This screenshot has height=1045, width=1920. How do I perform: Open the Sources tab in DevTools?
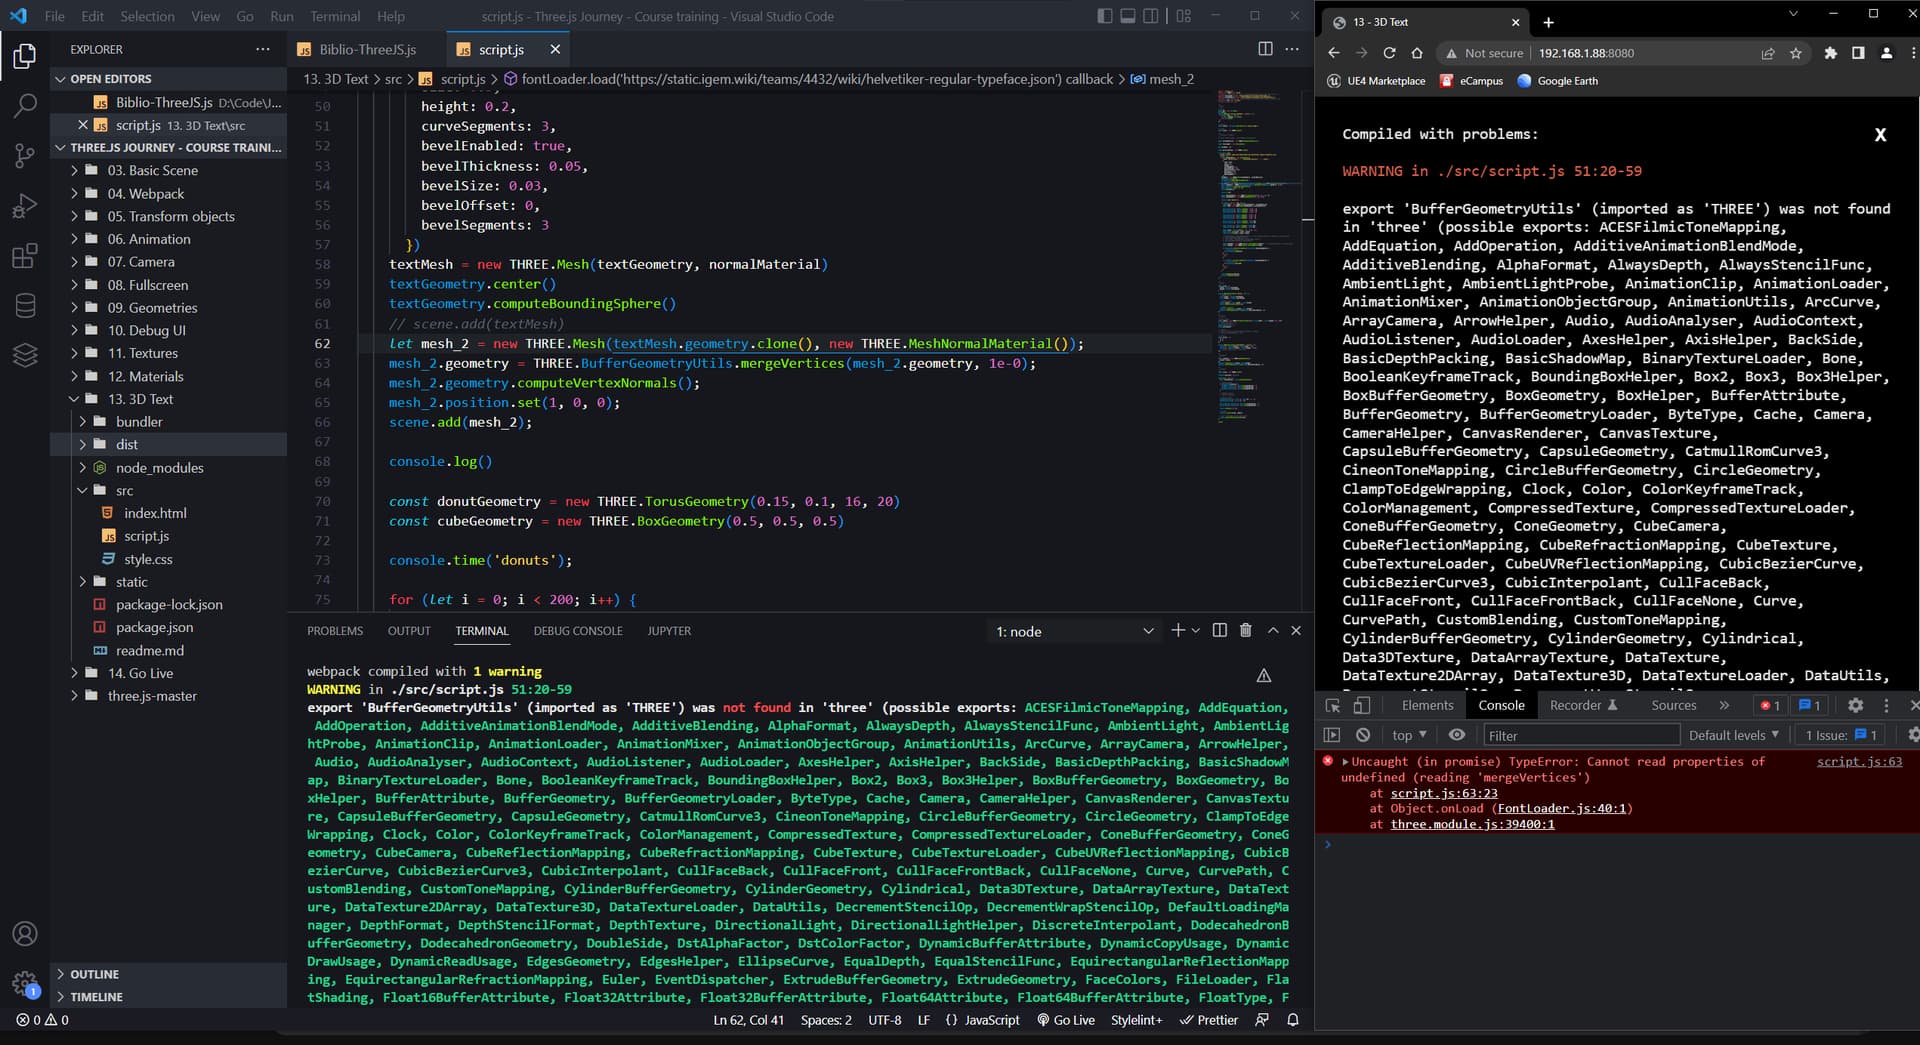(x=1673, y=705)
